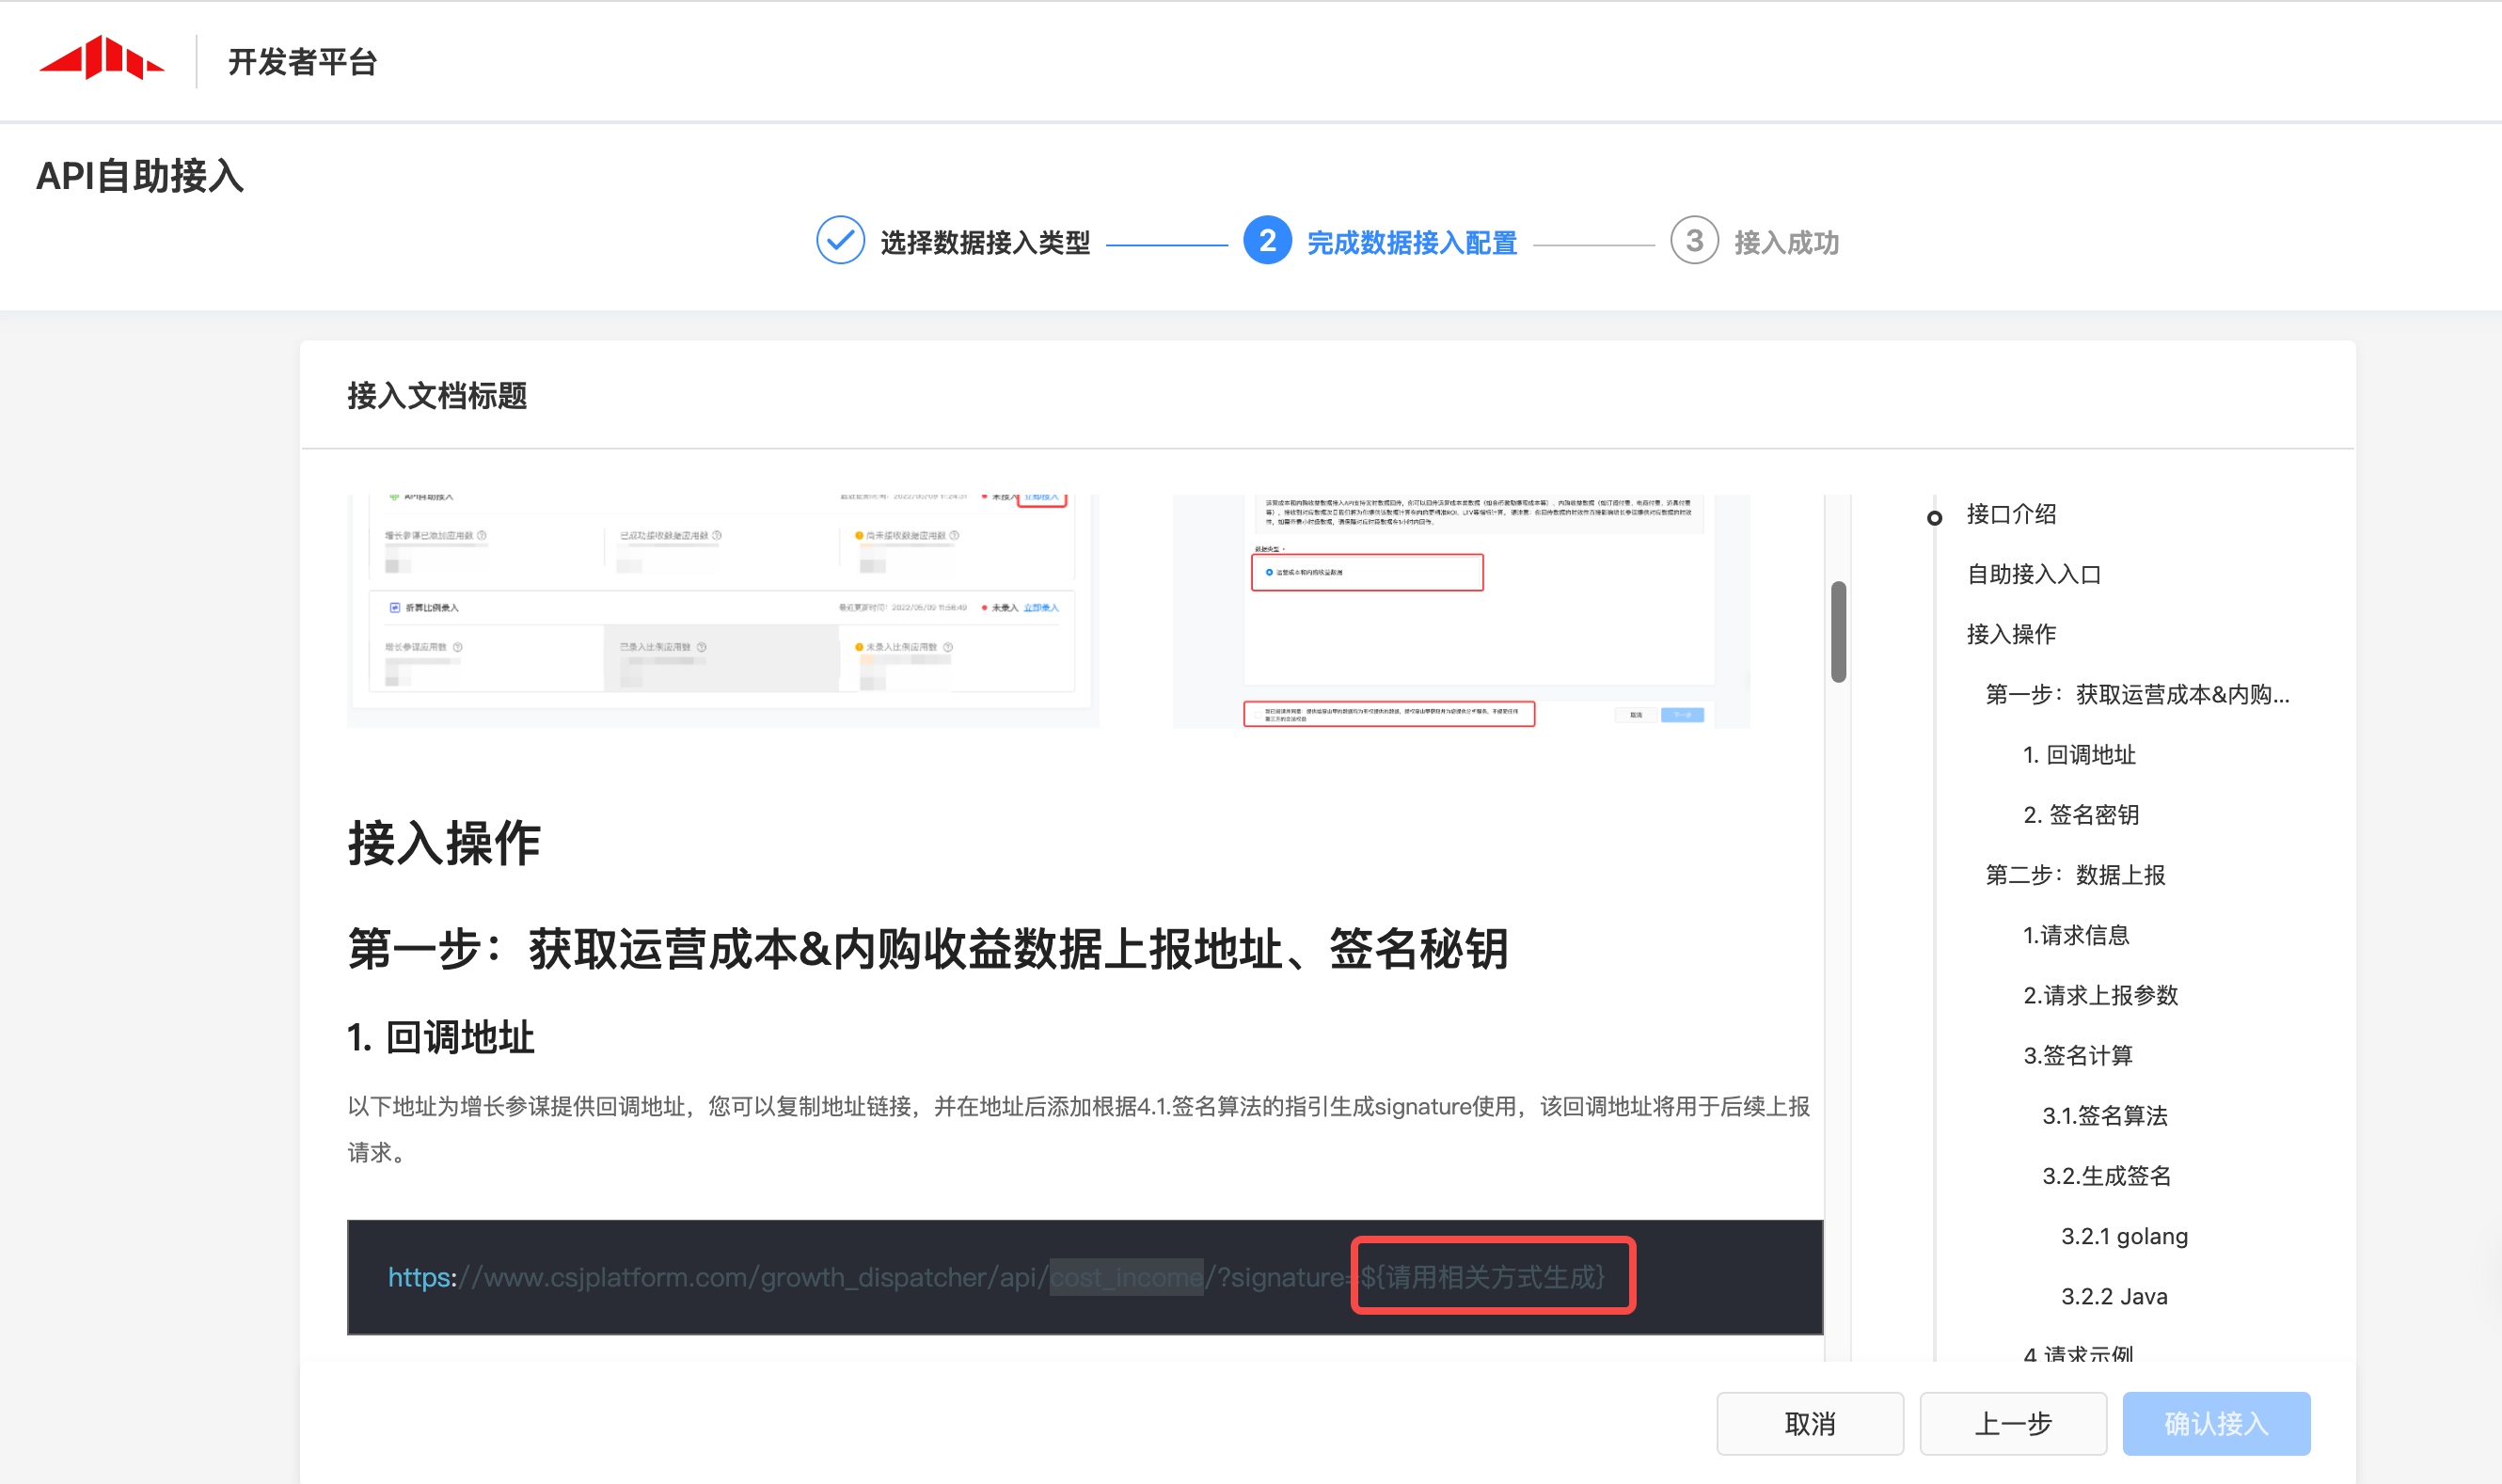Jump to 3.2.2 Java outline item
Image resolution: width=2502 pixels, height=1484 pixels.
coord(2114,1296)
